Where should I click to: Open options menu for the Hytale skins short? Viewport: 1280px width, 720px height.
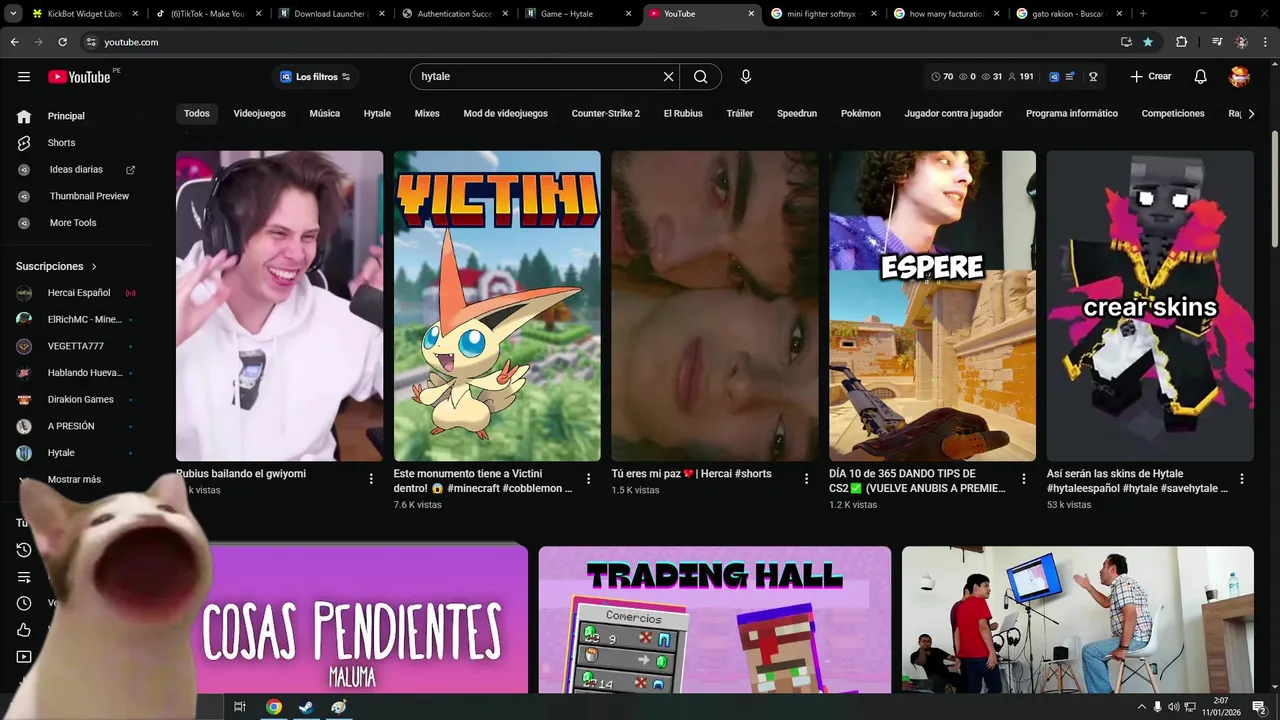[1242, 479]
